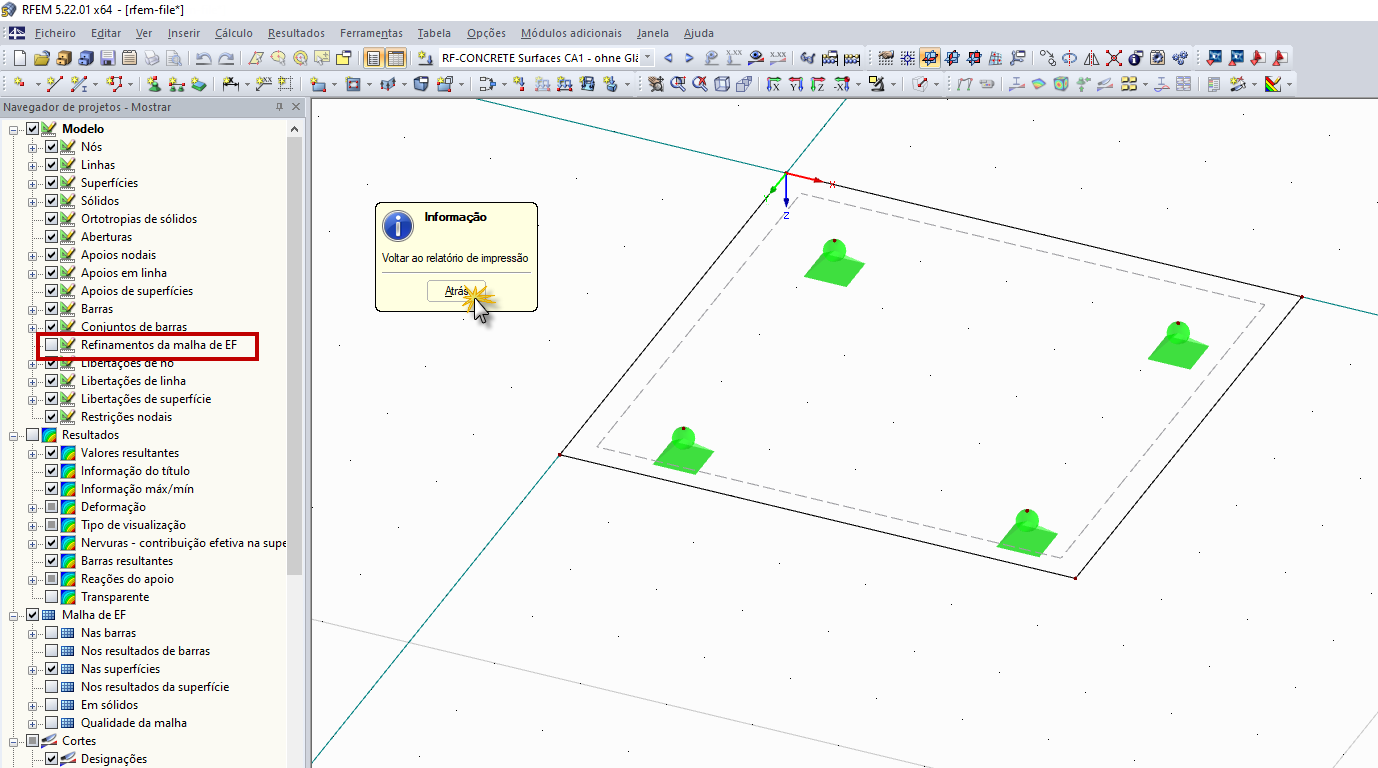Select Apoios em linha tree item
The image size is (1378, 768).
pos(124,273)
